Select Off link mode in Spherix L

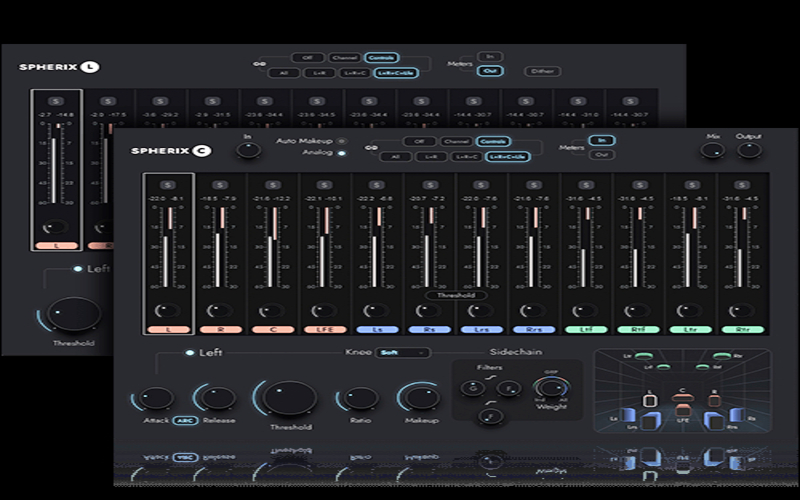pyautogui.click(x=307, y=58)
